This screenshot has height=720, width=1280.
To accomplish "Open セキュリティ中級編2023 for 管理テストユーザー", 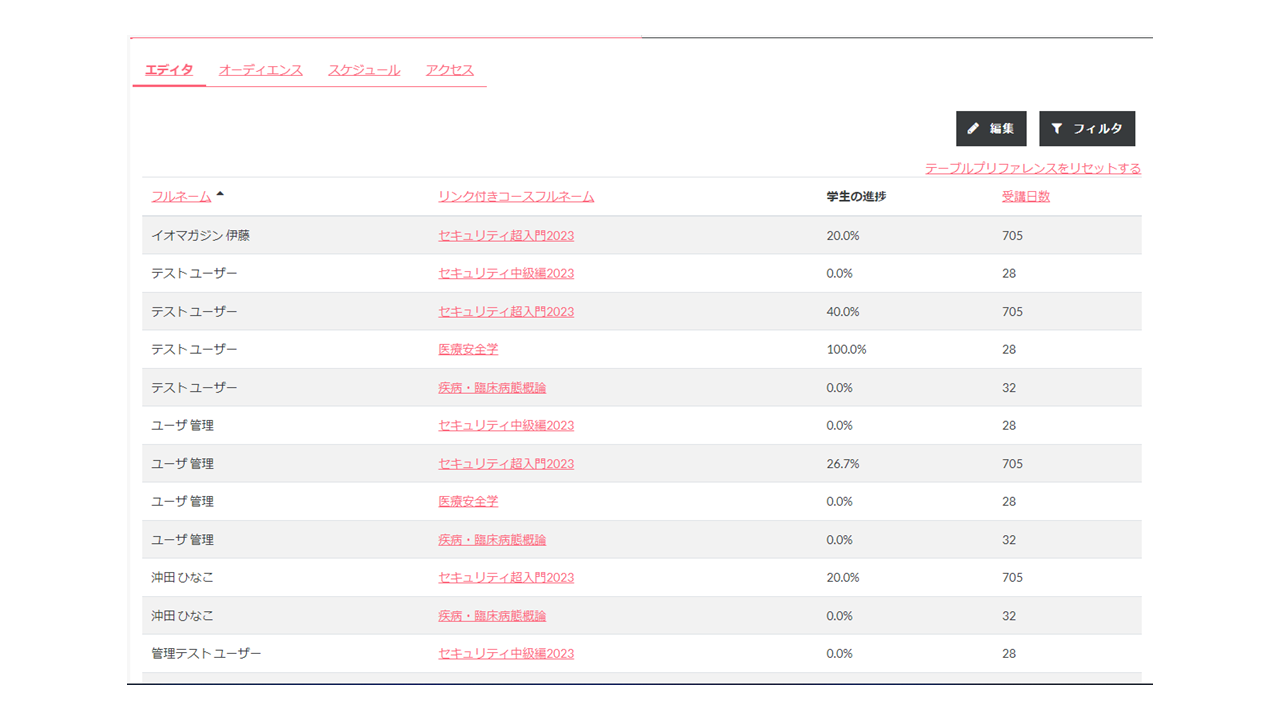I will pyautogui.click(x=506, y=654).
